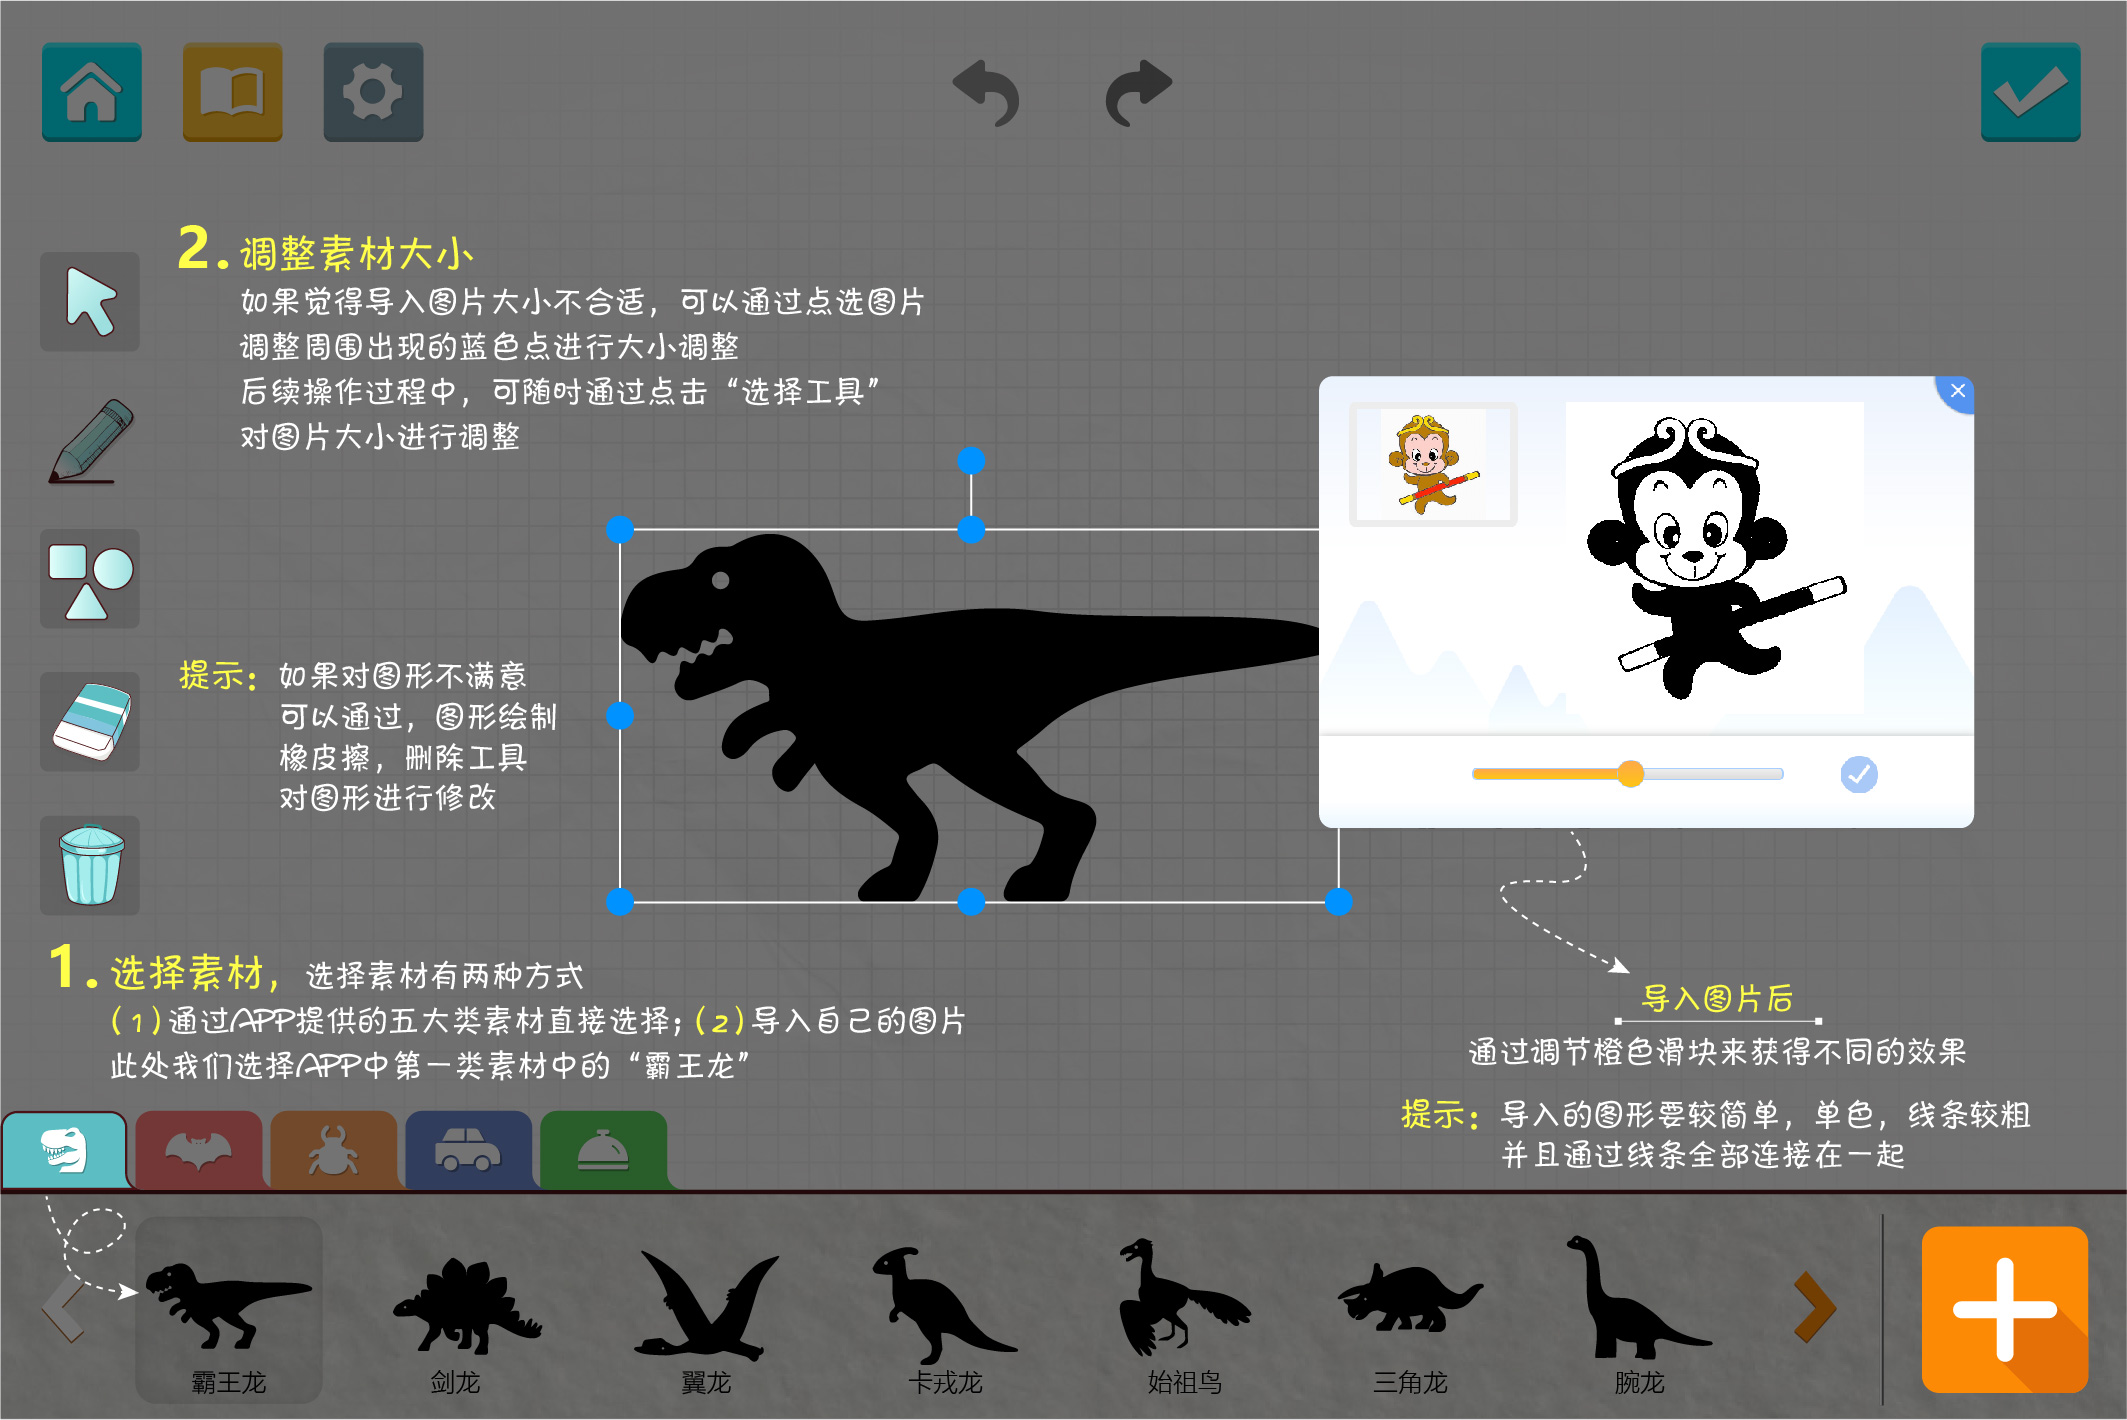Viewport: 2127px width, 1420px height.
Task: Import own picture with orange plus button
Action: pos(2005,1309)
